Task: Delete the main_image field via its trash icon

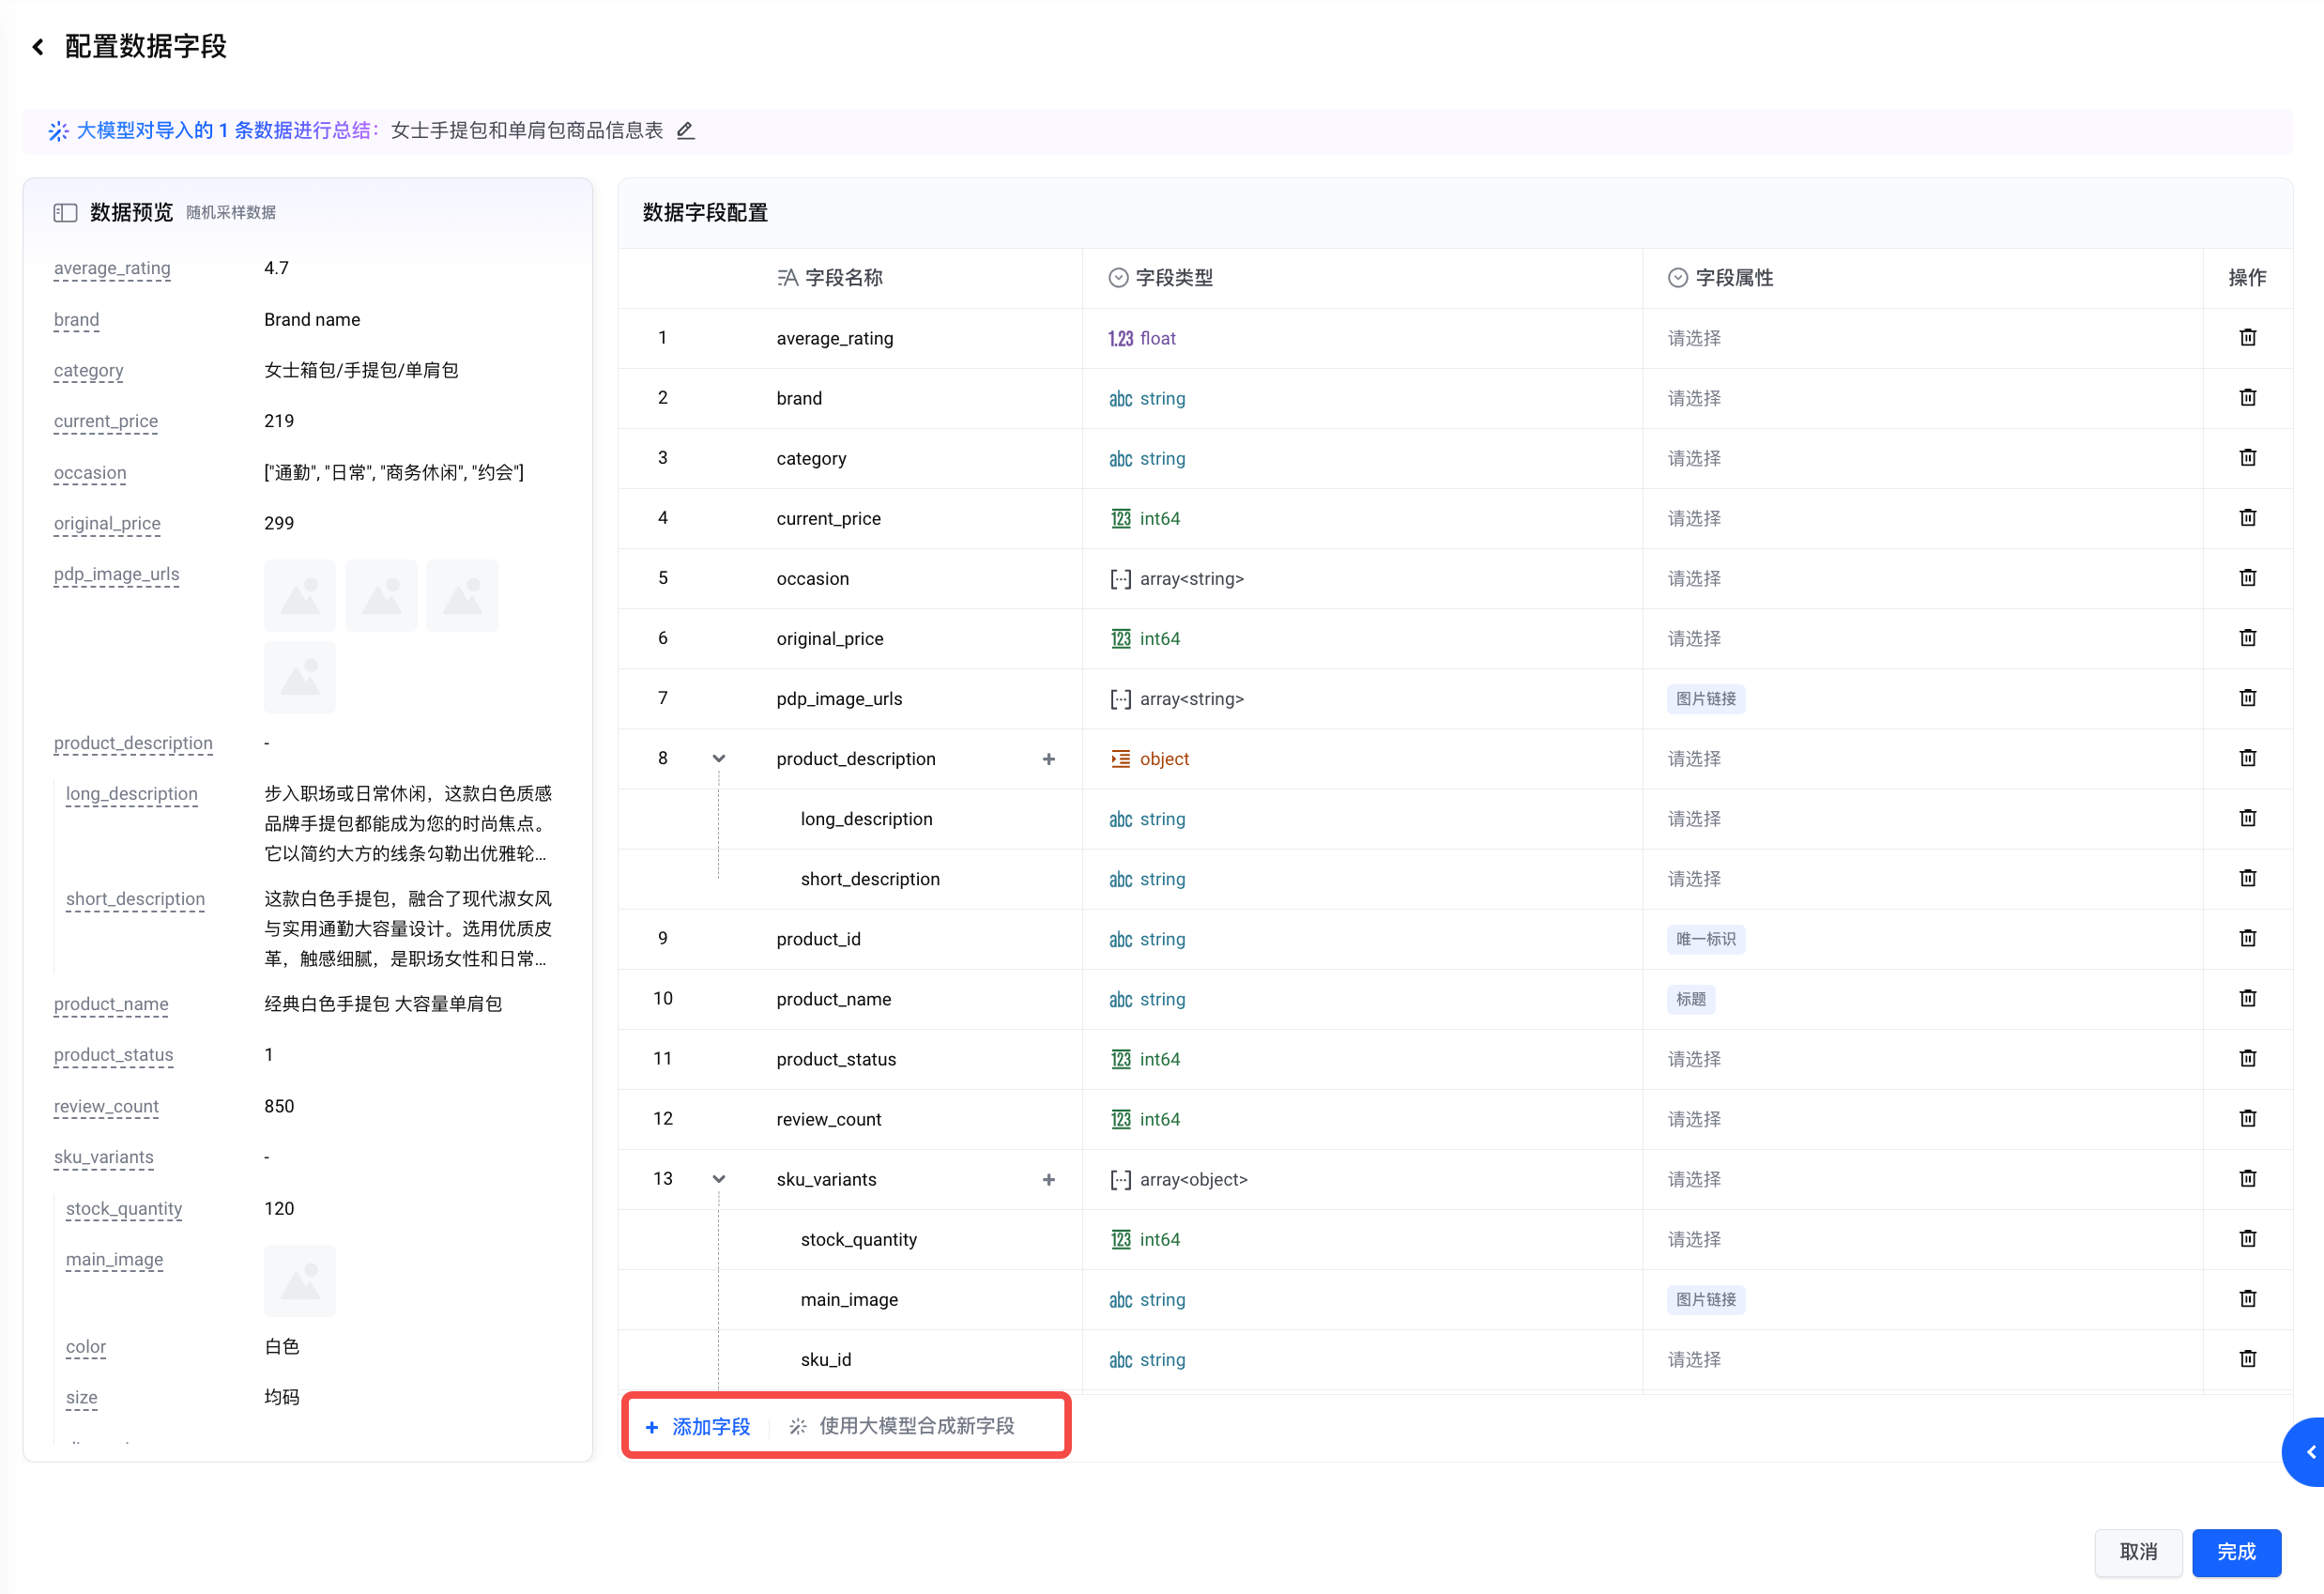Action: [2247, 1299]
